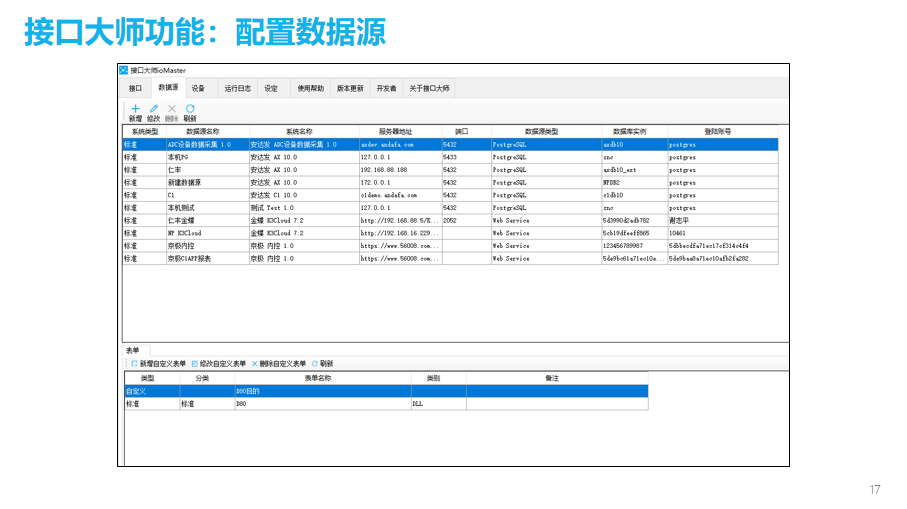The width and height of the screenshot is (907, 509).
Task: Open the 使用帮助 tab
Action: pyautogui.click(x=310, y=88)
